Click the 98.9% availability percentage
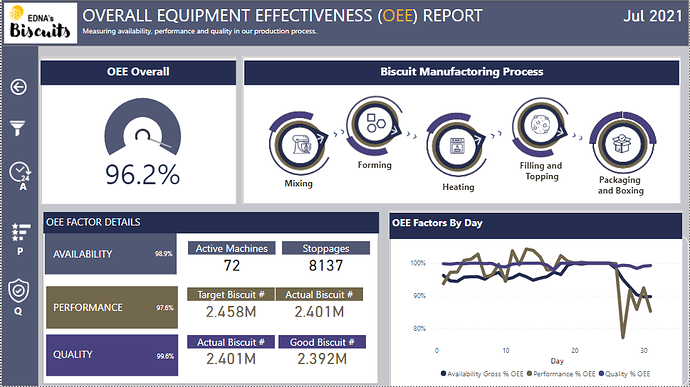The width and height of the screenshot is (690, 387). pos(164,254)
